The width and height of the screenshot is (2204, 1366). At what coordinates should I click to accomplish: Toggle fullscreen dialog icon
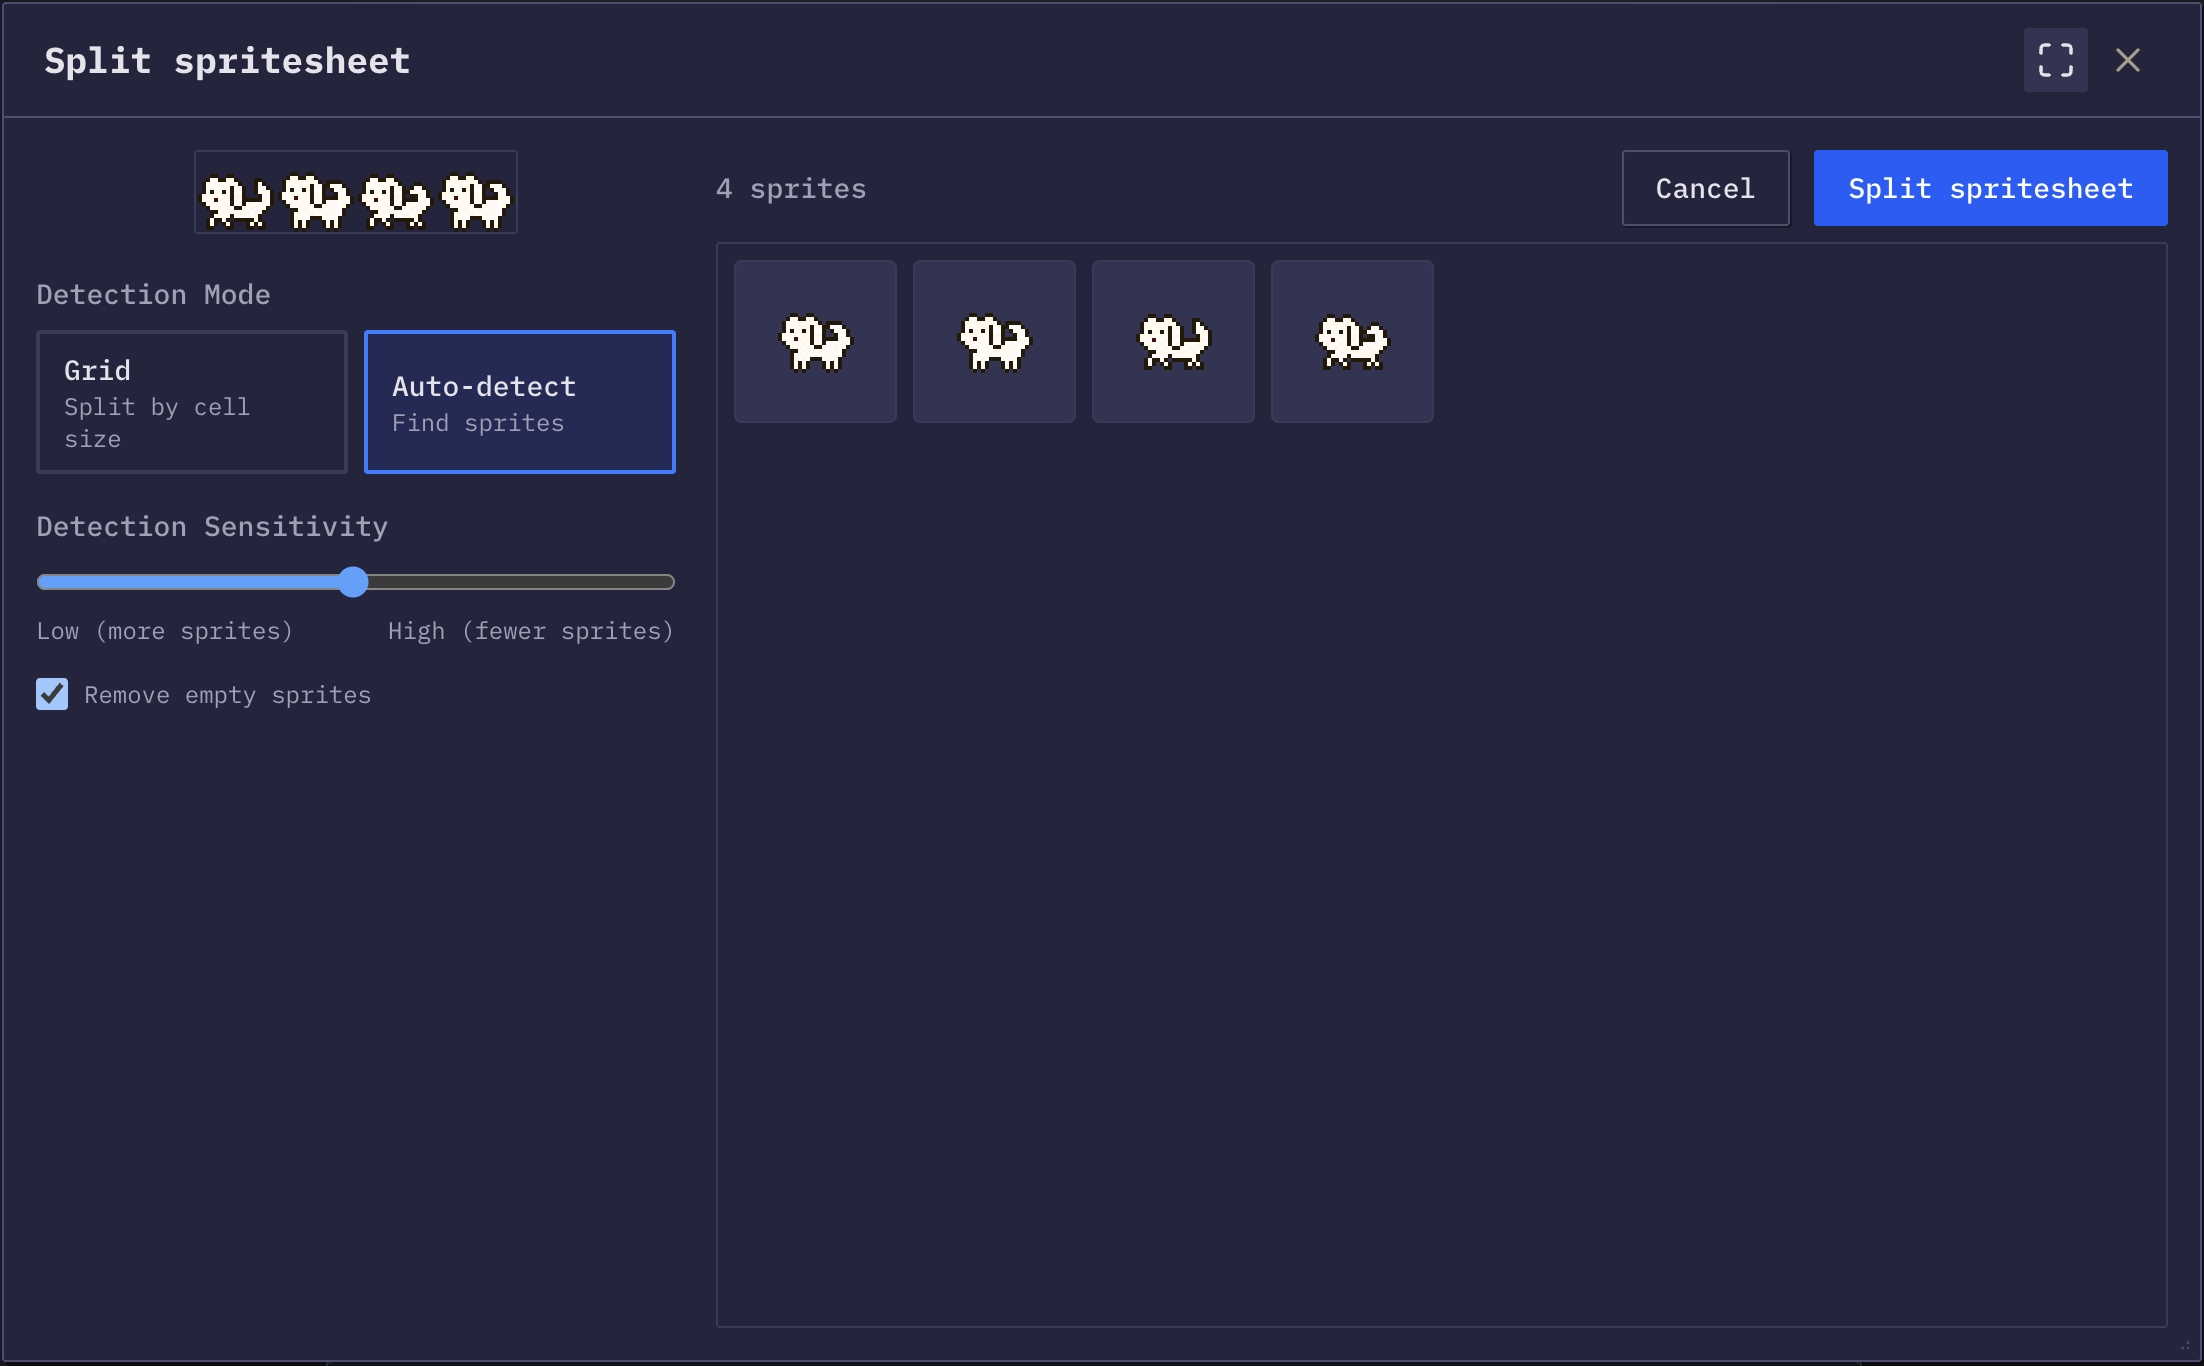2055,60
